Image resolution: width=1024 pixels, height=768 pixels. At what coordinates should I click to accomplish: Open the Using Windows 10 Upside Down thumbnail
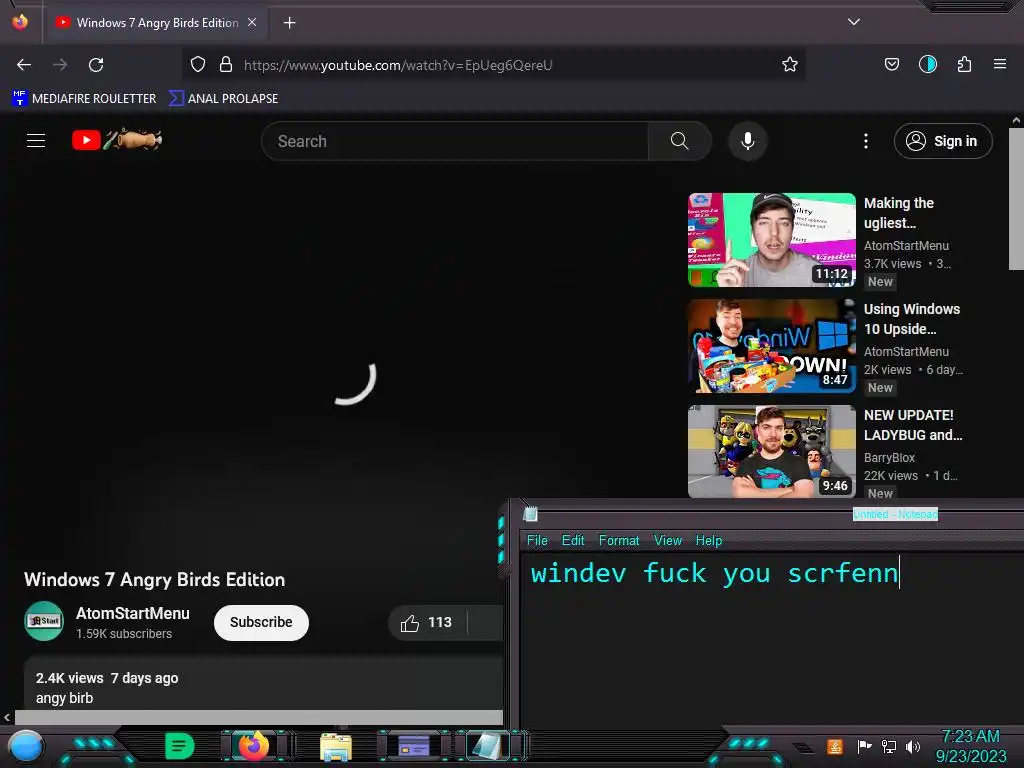(x=772, y=346)
